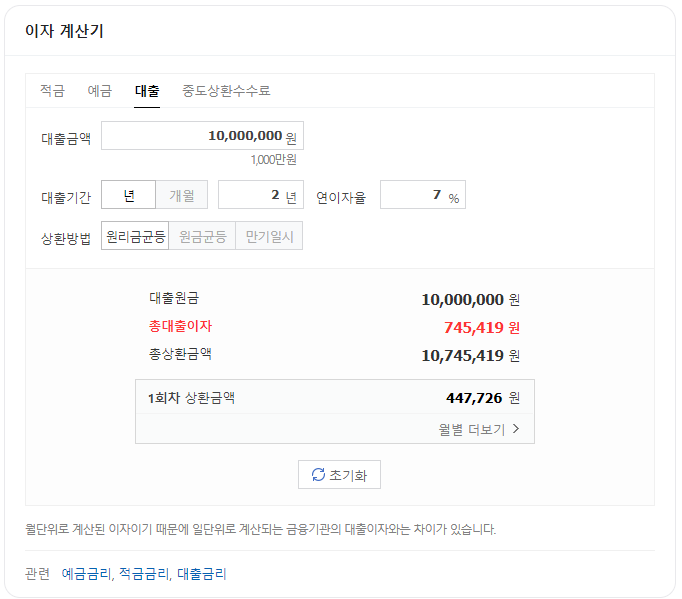
Task: Click the 대출금액 input field
Action: coord(202,136)
